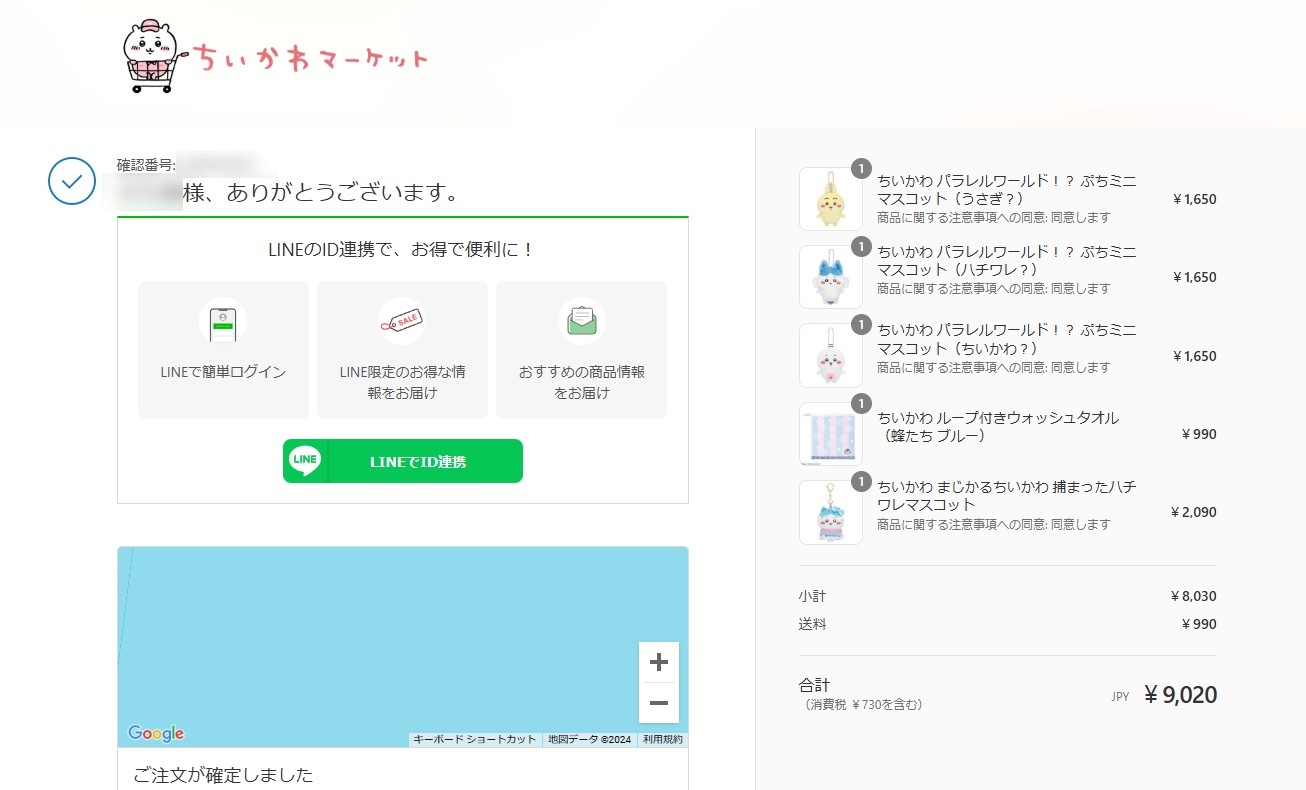Click the ご注文が確定しました heading
Viewport: 1306px width, 790px height.
click(223, 775)
